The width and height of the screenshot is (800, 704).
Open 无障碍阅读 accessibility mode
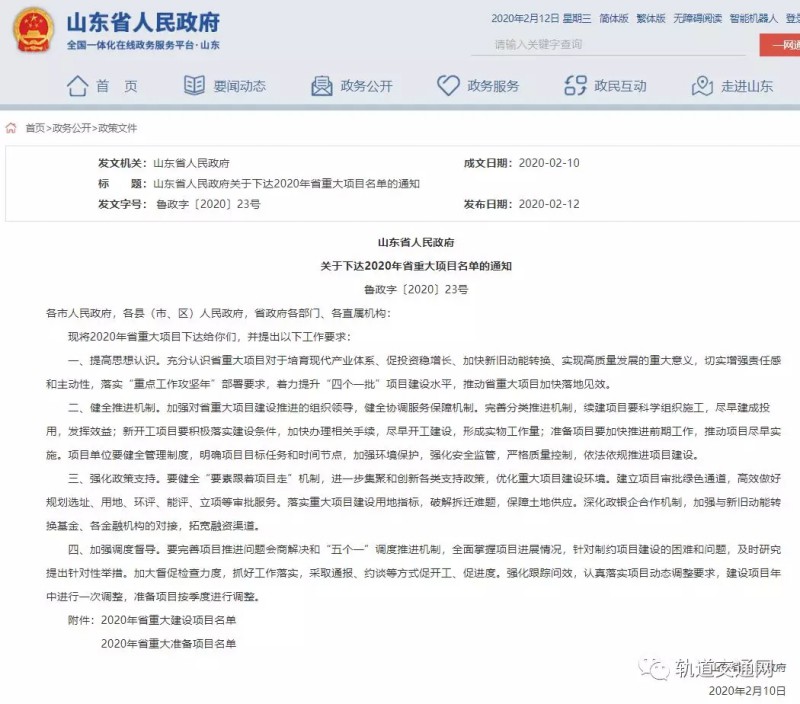click(x=697, y=19)
